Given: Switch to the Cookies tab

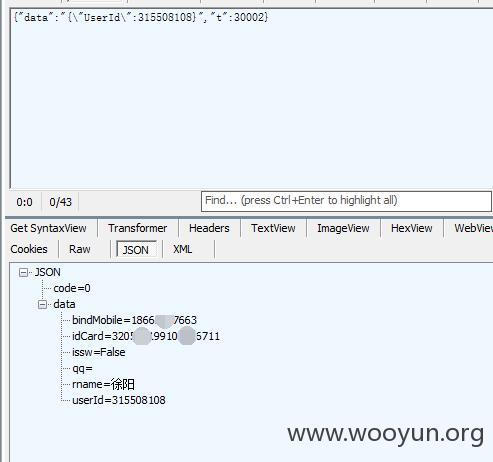Looking at the screenshot, I should coord(29,249).
